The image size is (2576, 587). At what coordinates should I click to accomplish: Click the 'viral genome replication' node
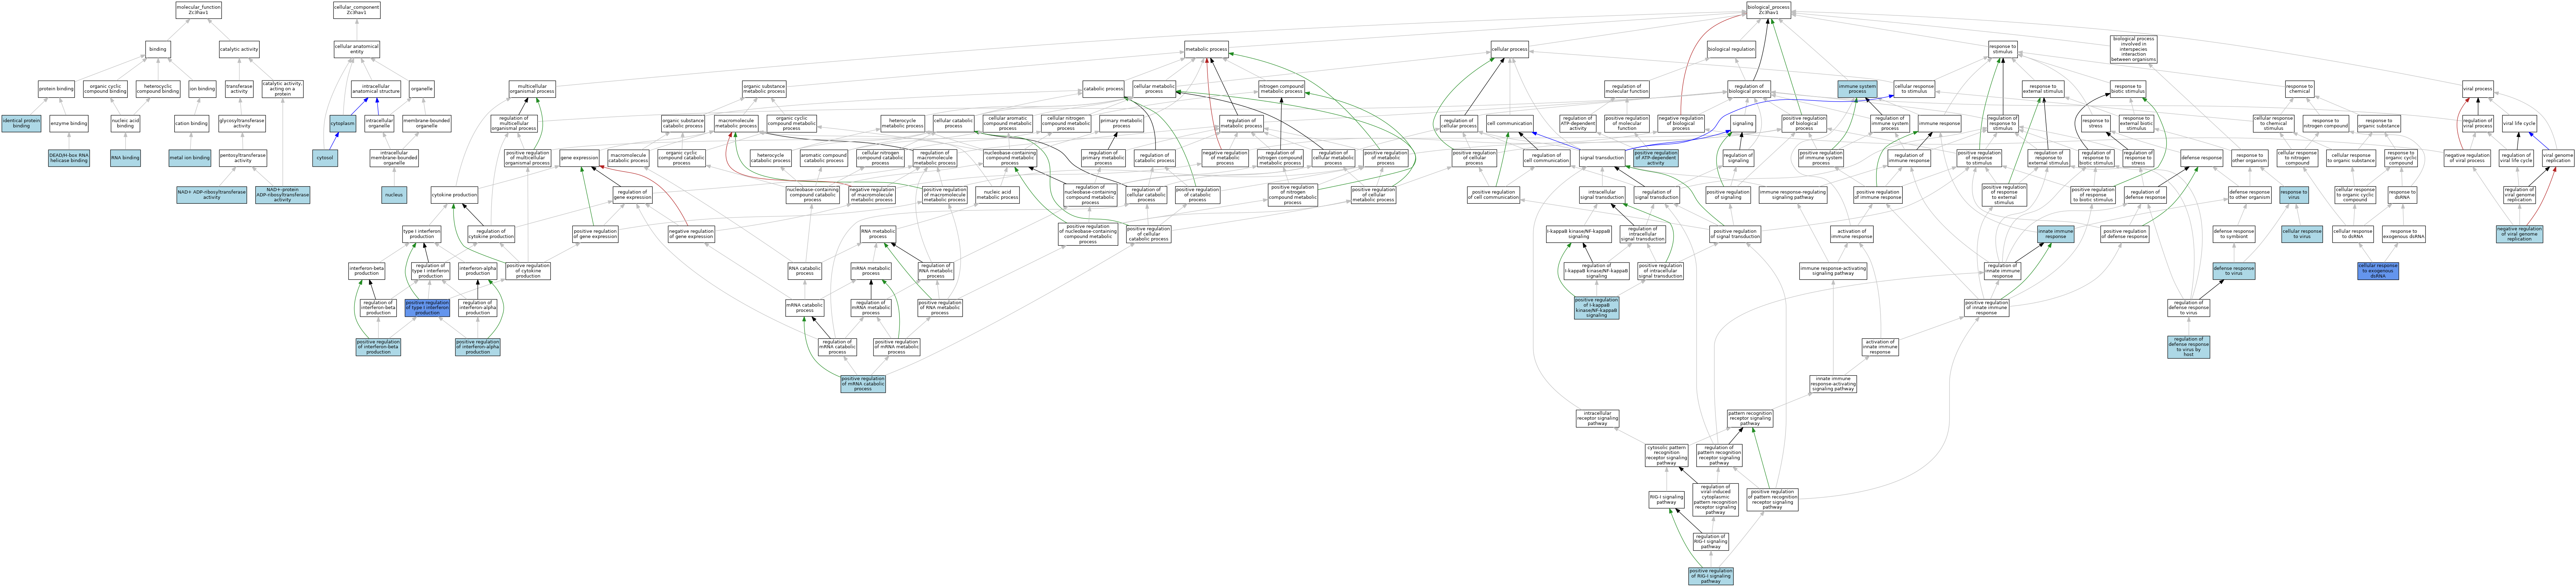click(2557, 158)
